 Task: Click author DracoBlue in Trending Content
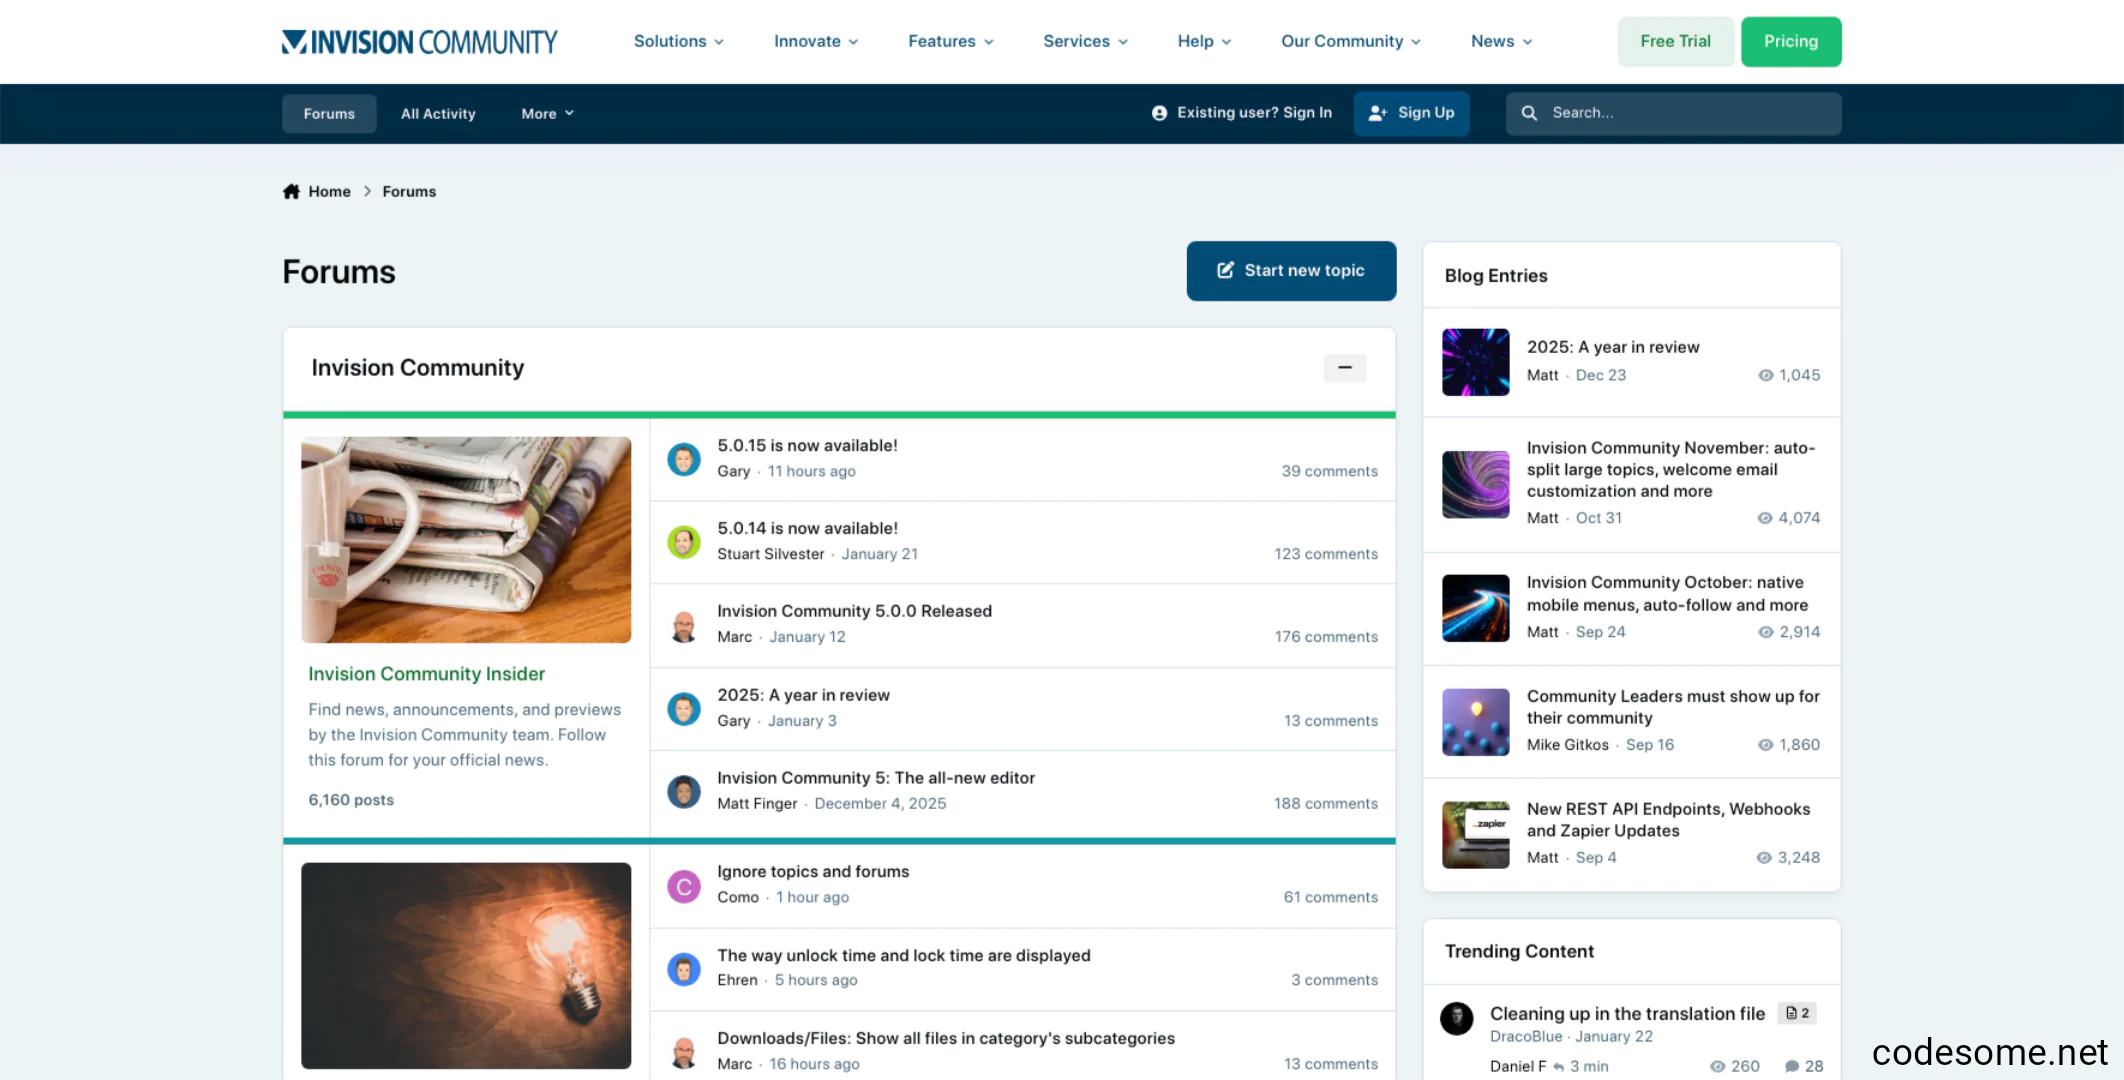click(1526, 1037)
